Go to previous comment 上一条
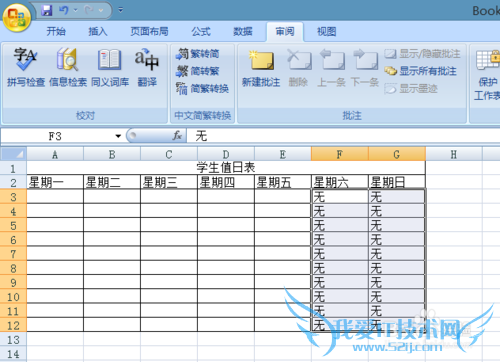Image resolution: width=500 pixels, height=362 pixels. click(x=331, y=68)
